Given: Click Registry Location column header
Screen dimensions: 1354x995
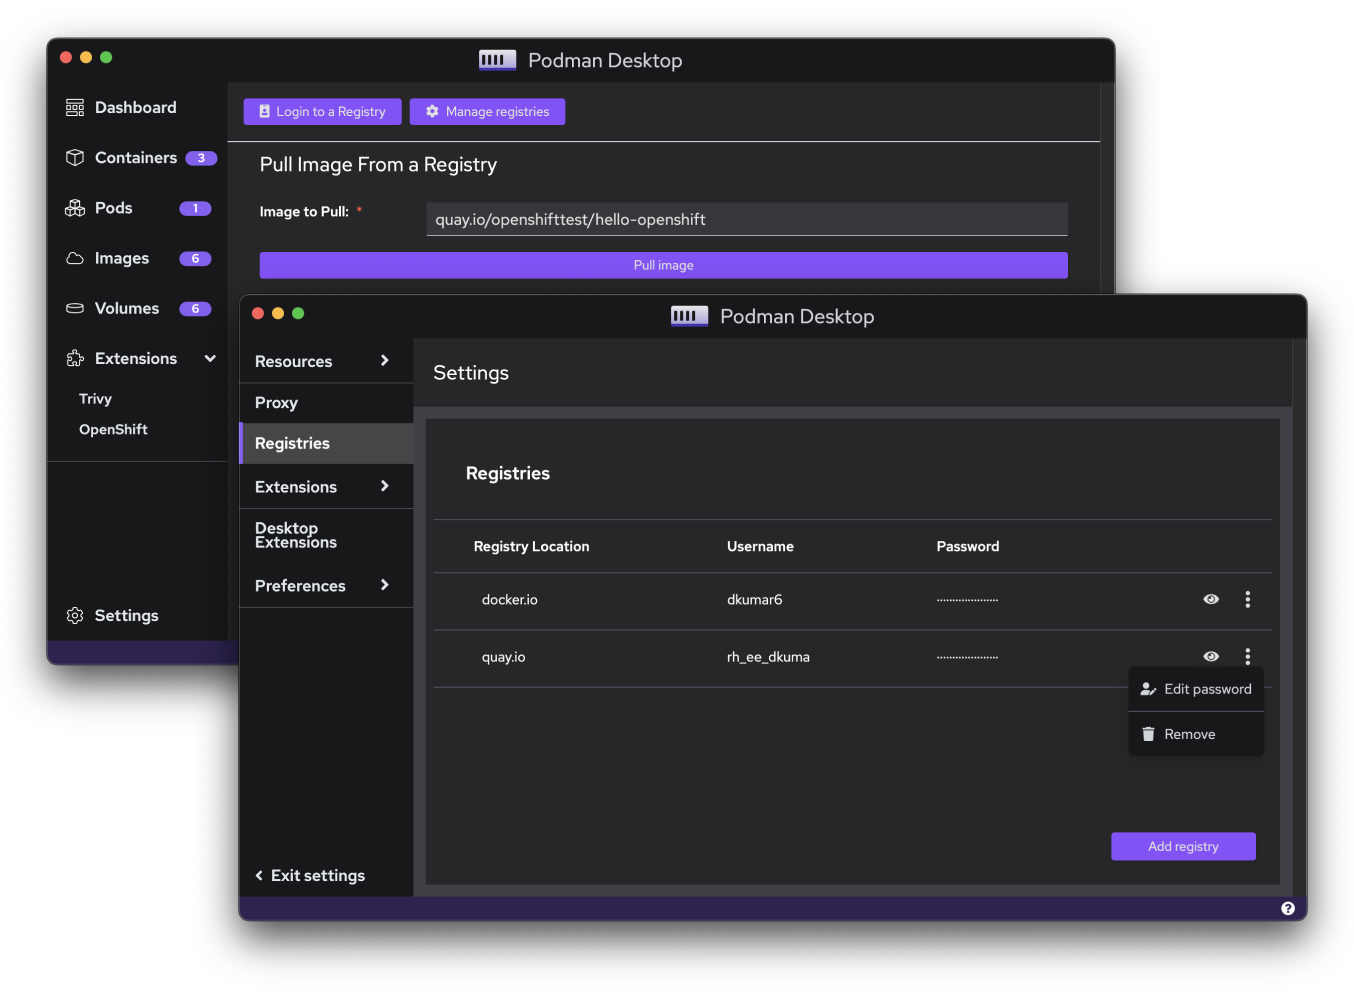Looking at the screenshot, I should point(531,546).
